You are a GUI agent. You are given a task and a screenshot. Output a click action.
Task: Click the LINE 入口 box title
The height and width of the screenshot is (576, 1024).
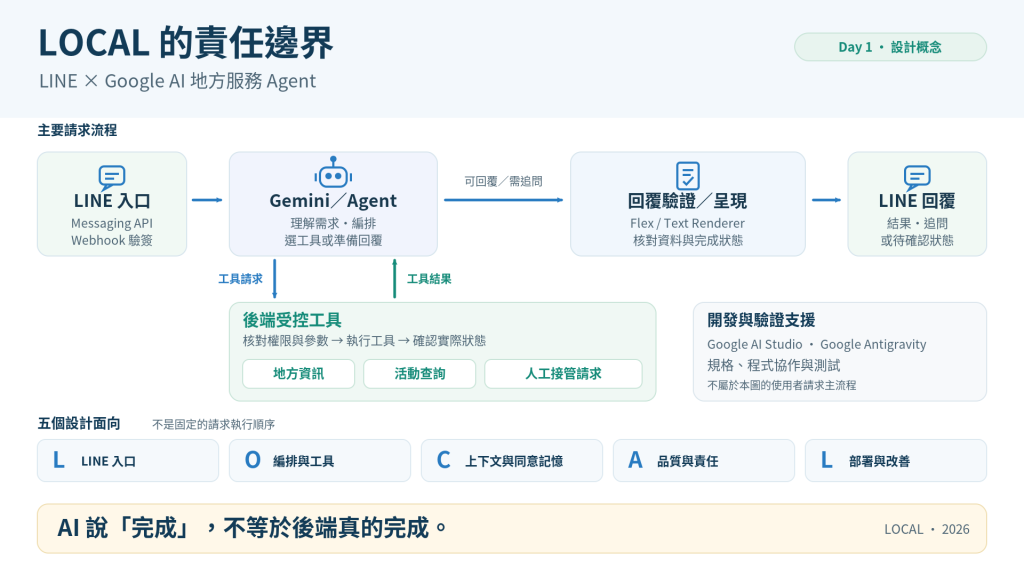(x=112, y=201)
